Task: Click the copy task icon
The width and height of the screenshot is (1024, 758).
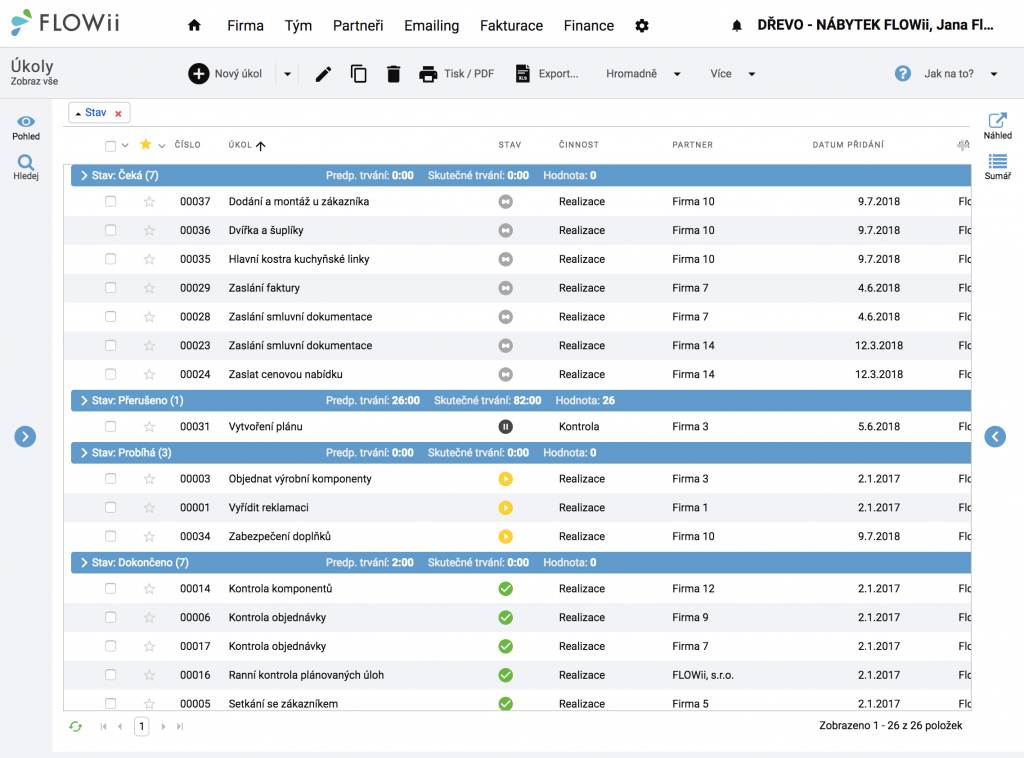Action: pos(359,74)
